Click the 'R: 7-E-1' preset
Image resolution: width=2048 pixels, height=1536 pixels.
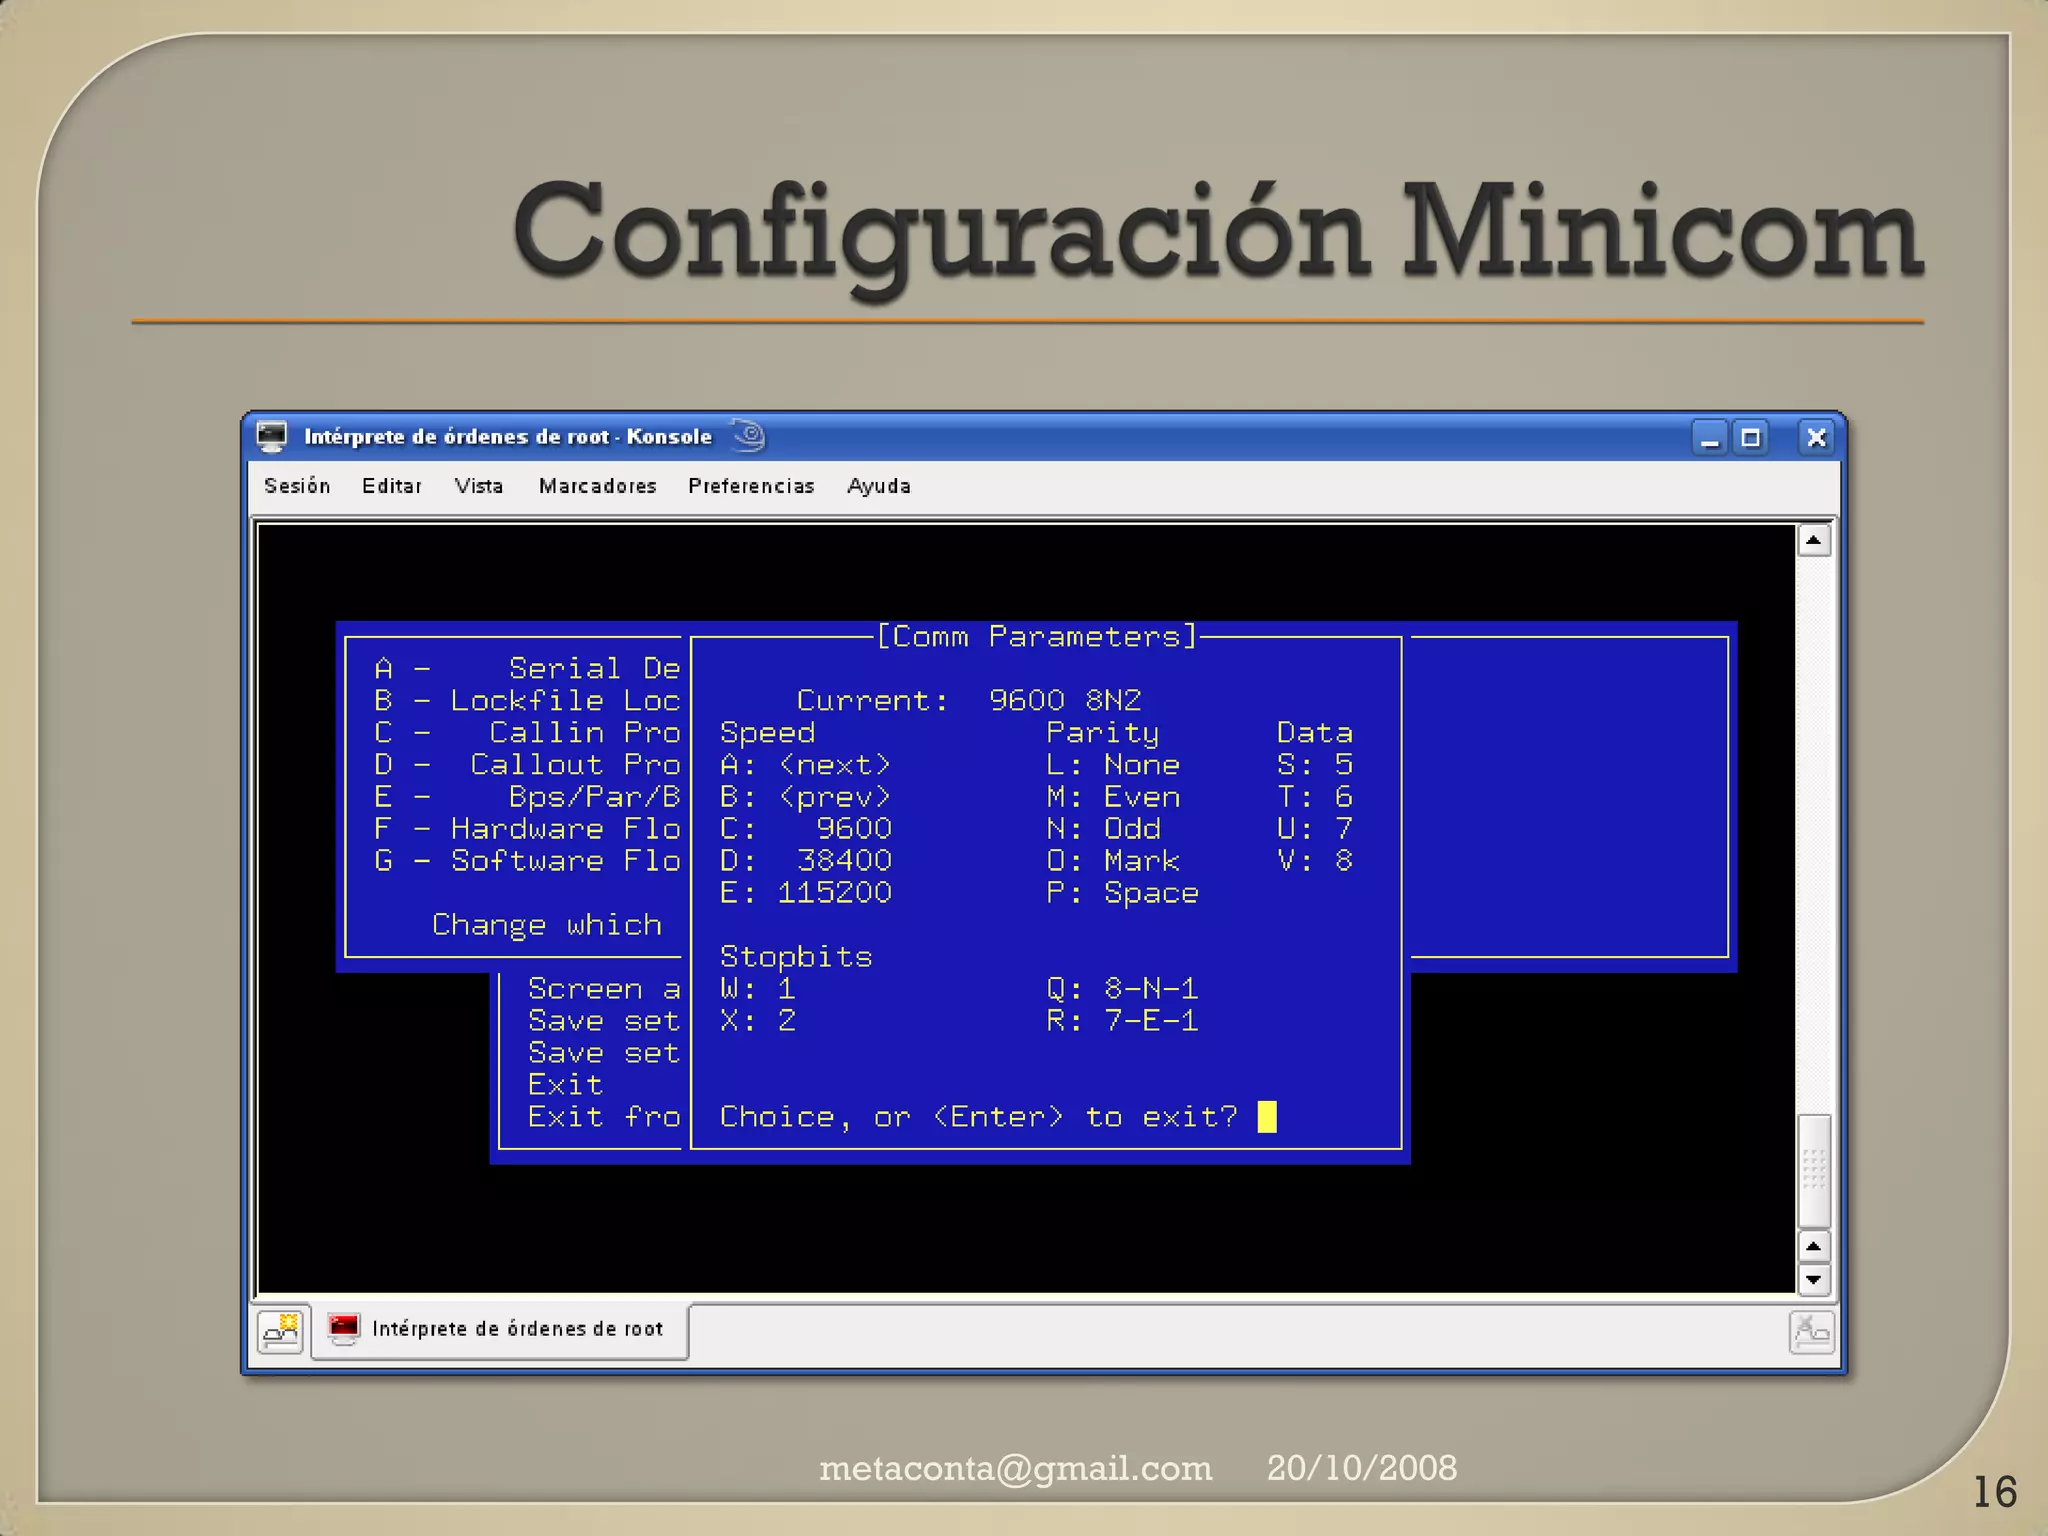(1122, 1021)
